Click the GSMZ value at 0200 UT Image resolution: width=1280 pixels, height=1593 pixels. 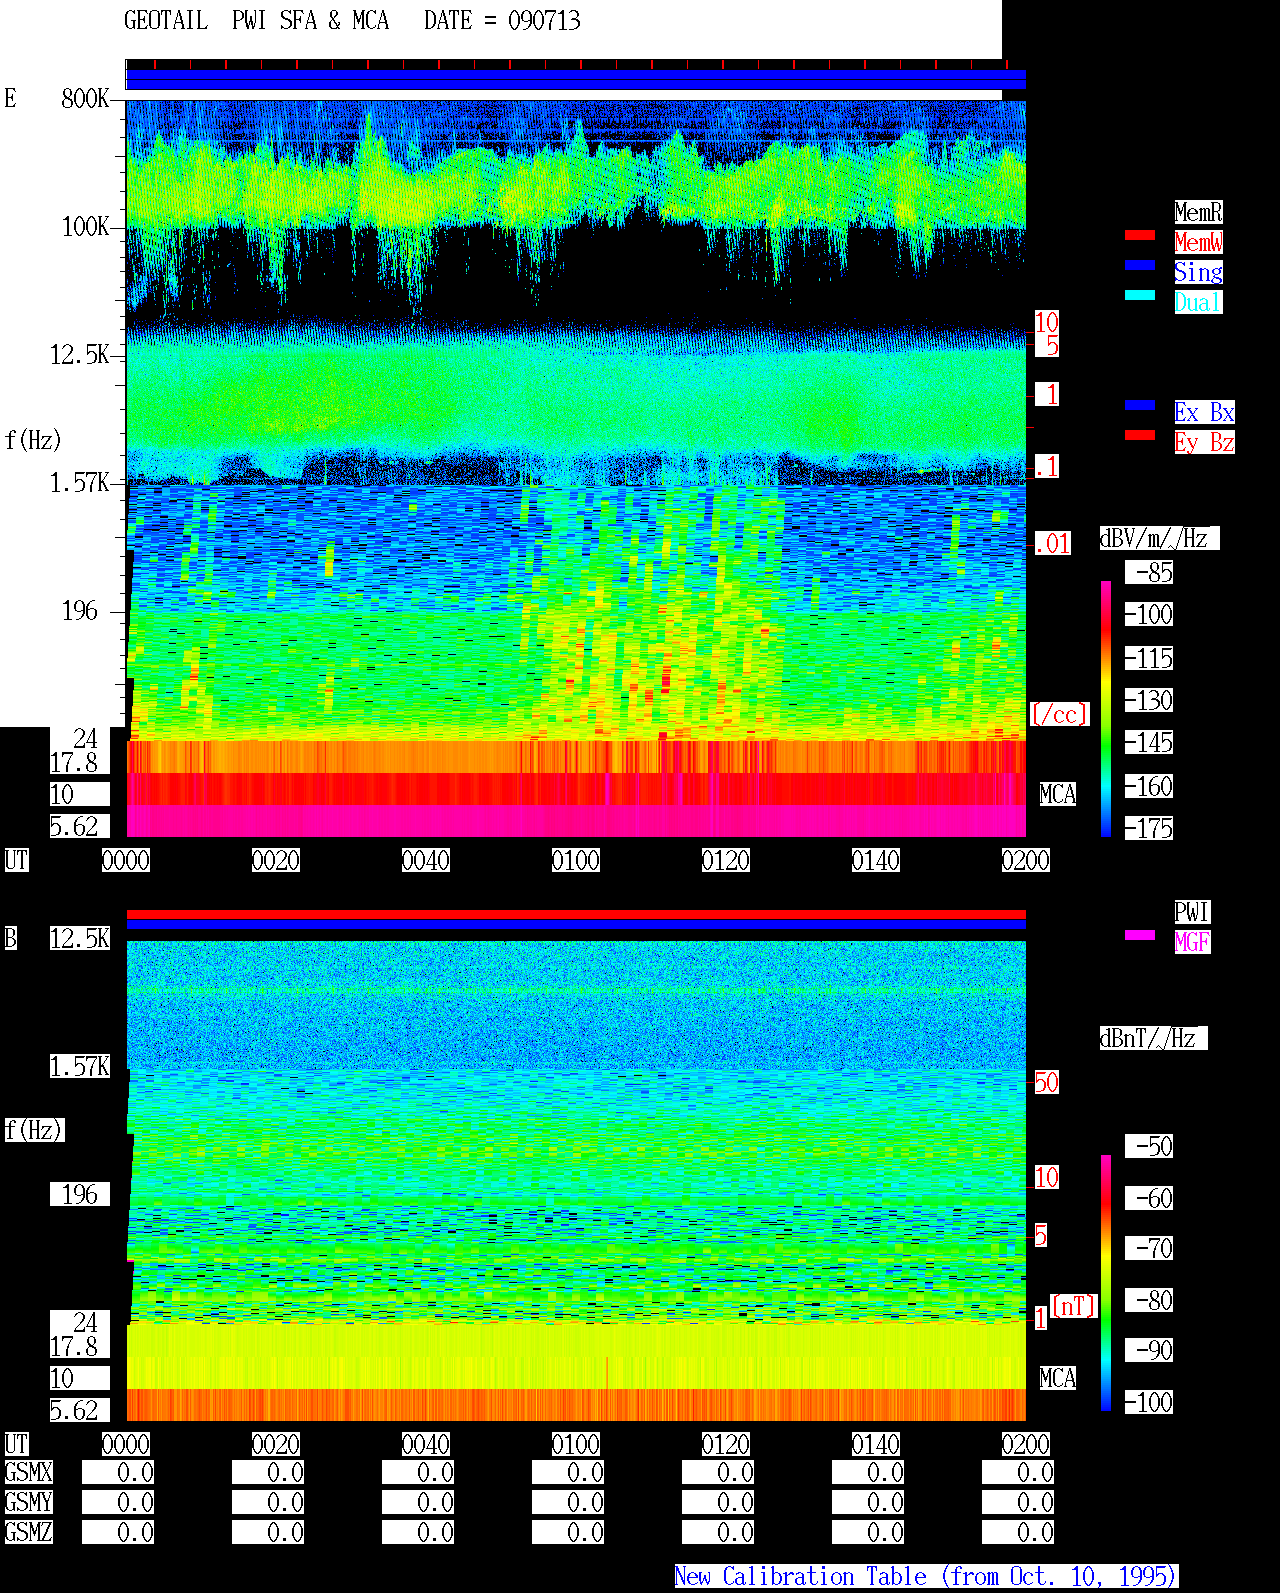point(1018,1532)
